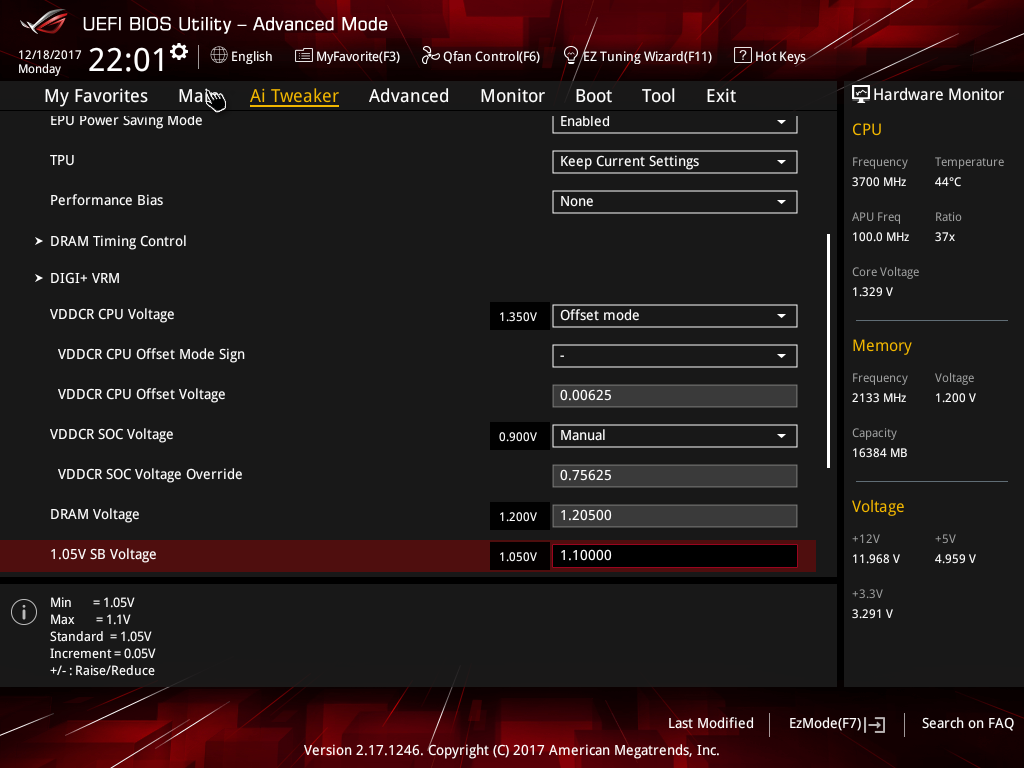The height and width of the screenshot is (768, 1024).
Task: Click the 1.200V DRAM current value box
Action: pyautogui.click(x=519, y=517)
